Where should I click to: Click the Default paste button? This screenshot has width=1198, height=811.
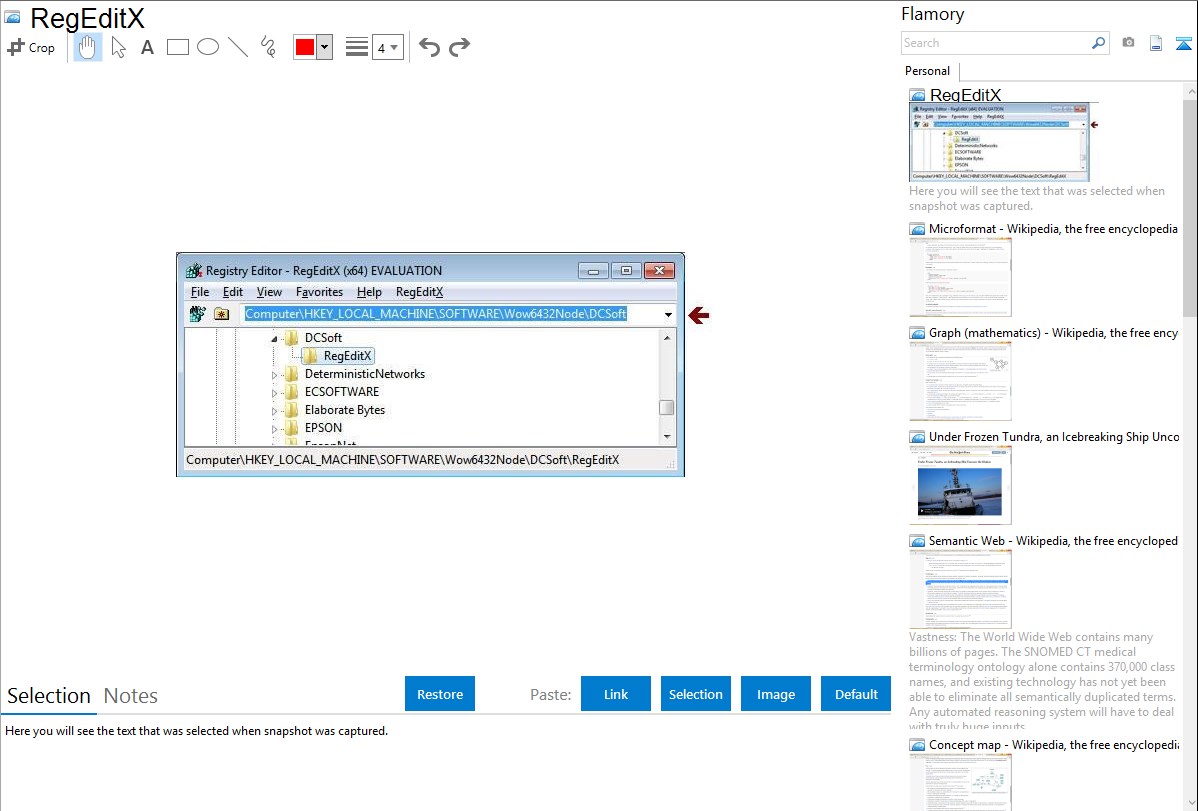[x=856, y=694]
